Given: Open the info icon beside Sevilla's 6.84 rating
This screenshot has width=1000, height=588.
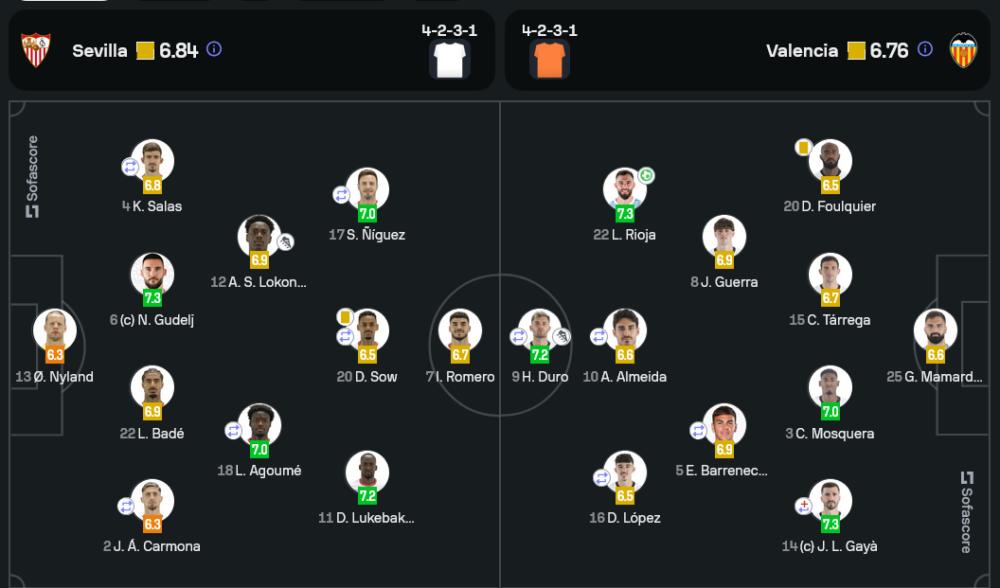Looking at the screenshot, I should pyautogui.click(x=214, y=49).
